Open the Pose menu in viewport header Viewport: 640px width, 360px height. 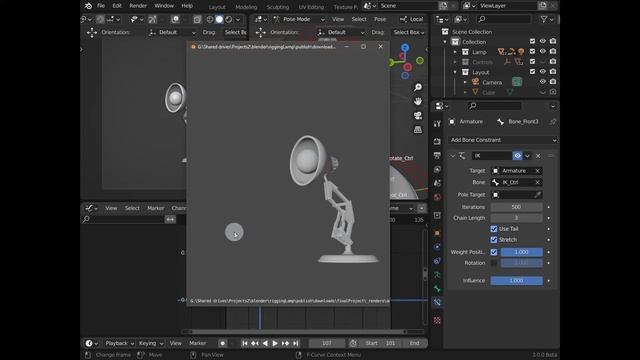380,19
